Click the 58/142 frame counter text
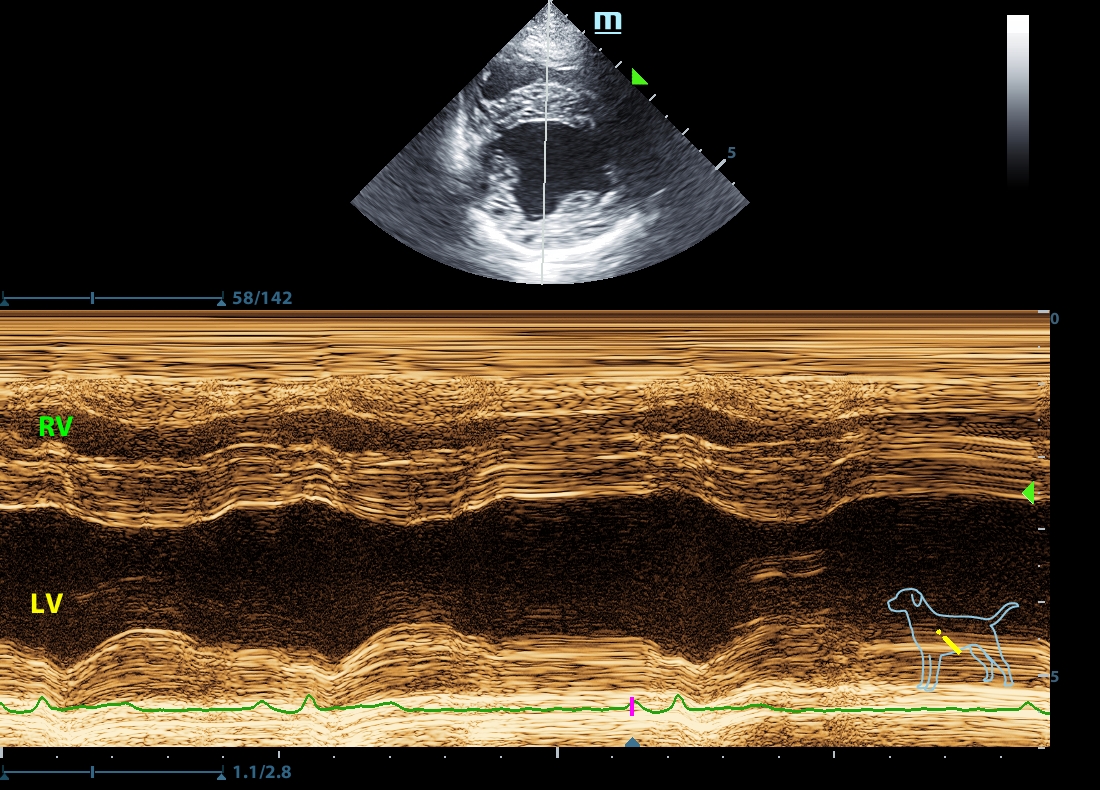The image size is (1100, 790). (262, 298)
